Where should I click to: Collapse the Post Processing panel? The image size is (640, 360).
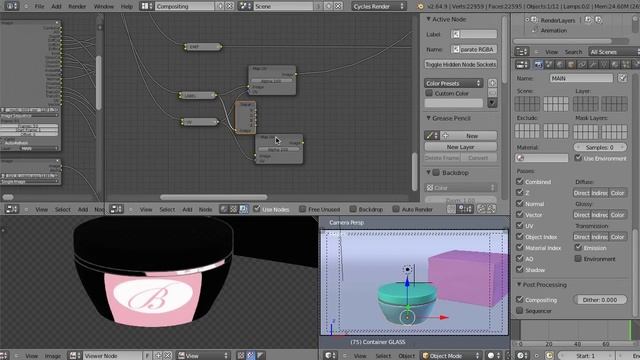pos(519,284)
